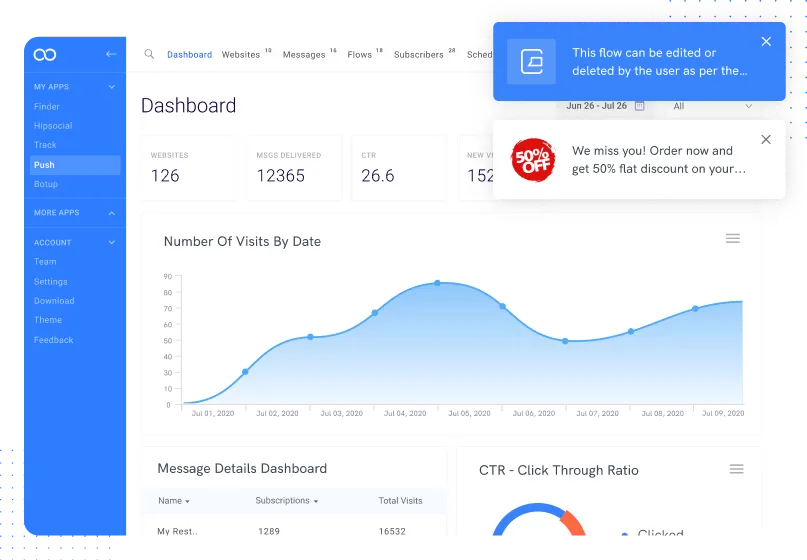Open calendar icon in the date range field
Viewport: 807px width, 560px height.
tap(640, 106)
